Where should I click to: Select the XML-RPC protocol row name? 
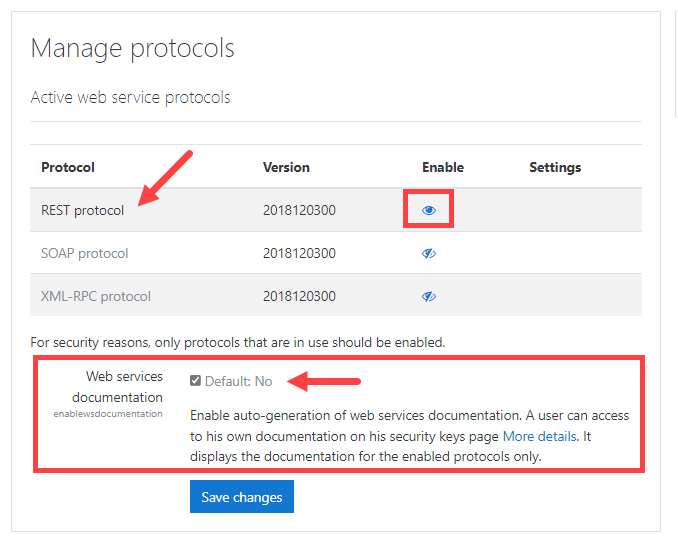[x=96, y=297]
